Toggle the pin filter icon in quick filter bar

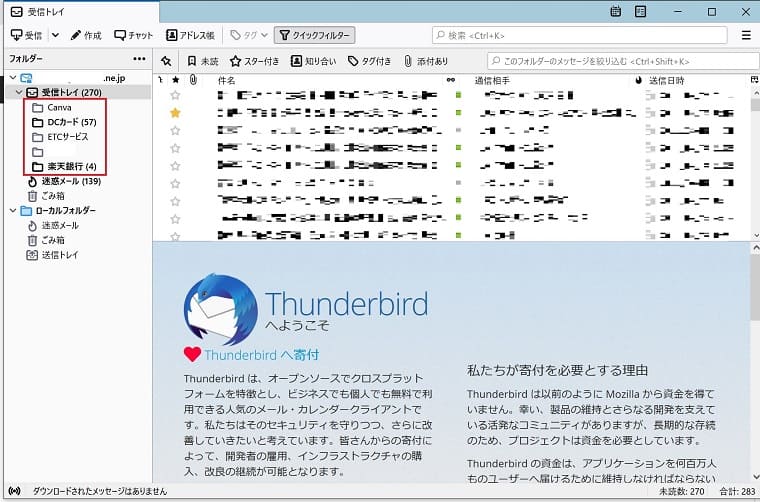point(166,61)
